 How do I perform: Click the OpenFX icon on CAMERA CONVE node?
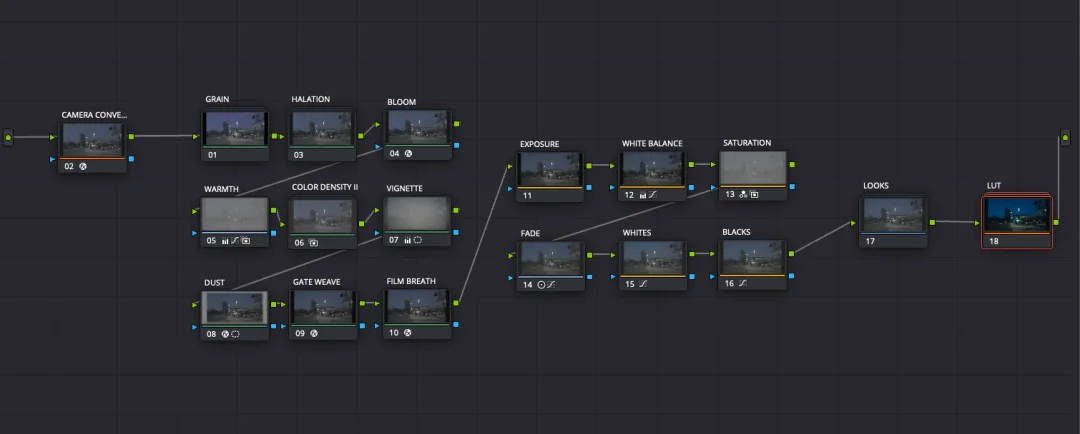[84, 166]
